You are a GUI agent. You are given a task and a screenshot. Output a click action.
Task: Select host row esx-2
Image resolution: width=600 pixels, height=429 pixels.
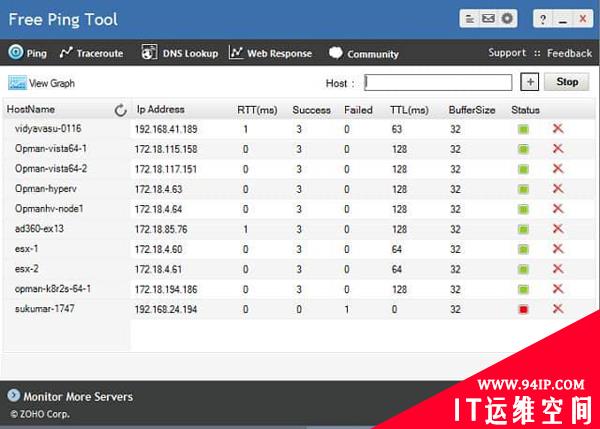299,269
